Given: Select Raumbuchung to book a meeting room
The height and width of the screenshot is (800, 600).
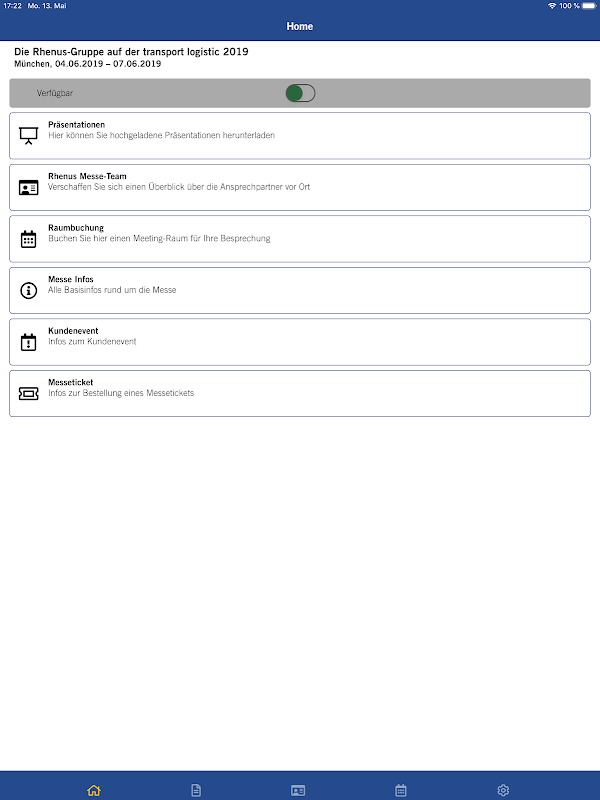Looking at the screenshot, I should [300, 239].
